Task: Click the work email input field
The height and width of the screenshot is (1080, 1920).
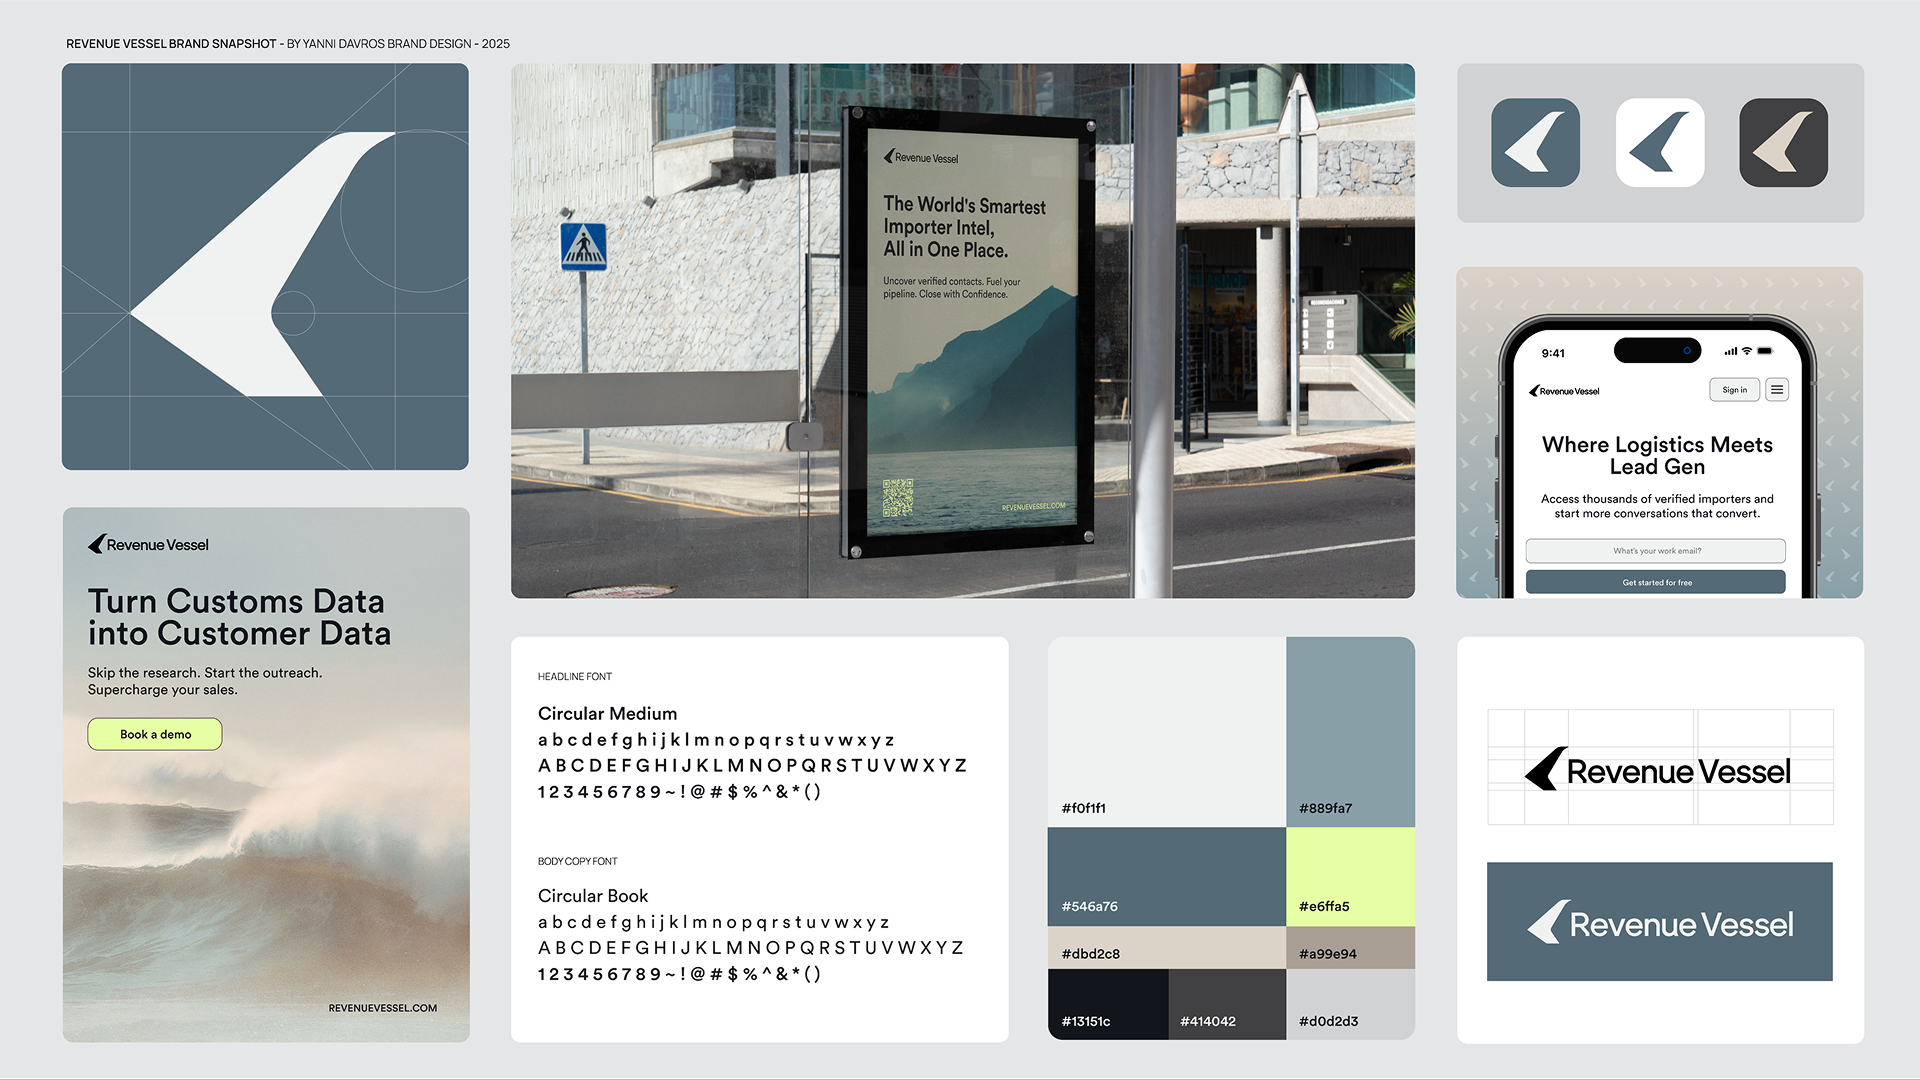Action: [x=1655, y=551]
